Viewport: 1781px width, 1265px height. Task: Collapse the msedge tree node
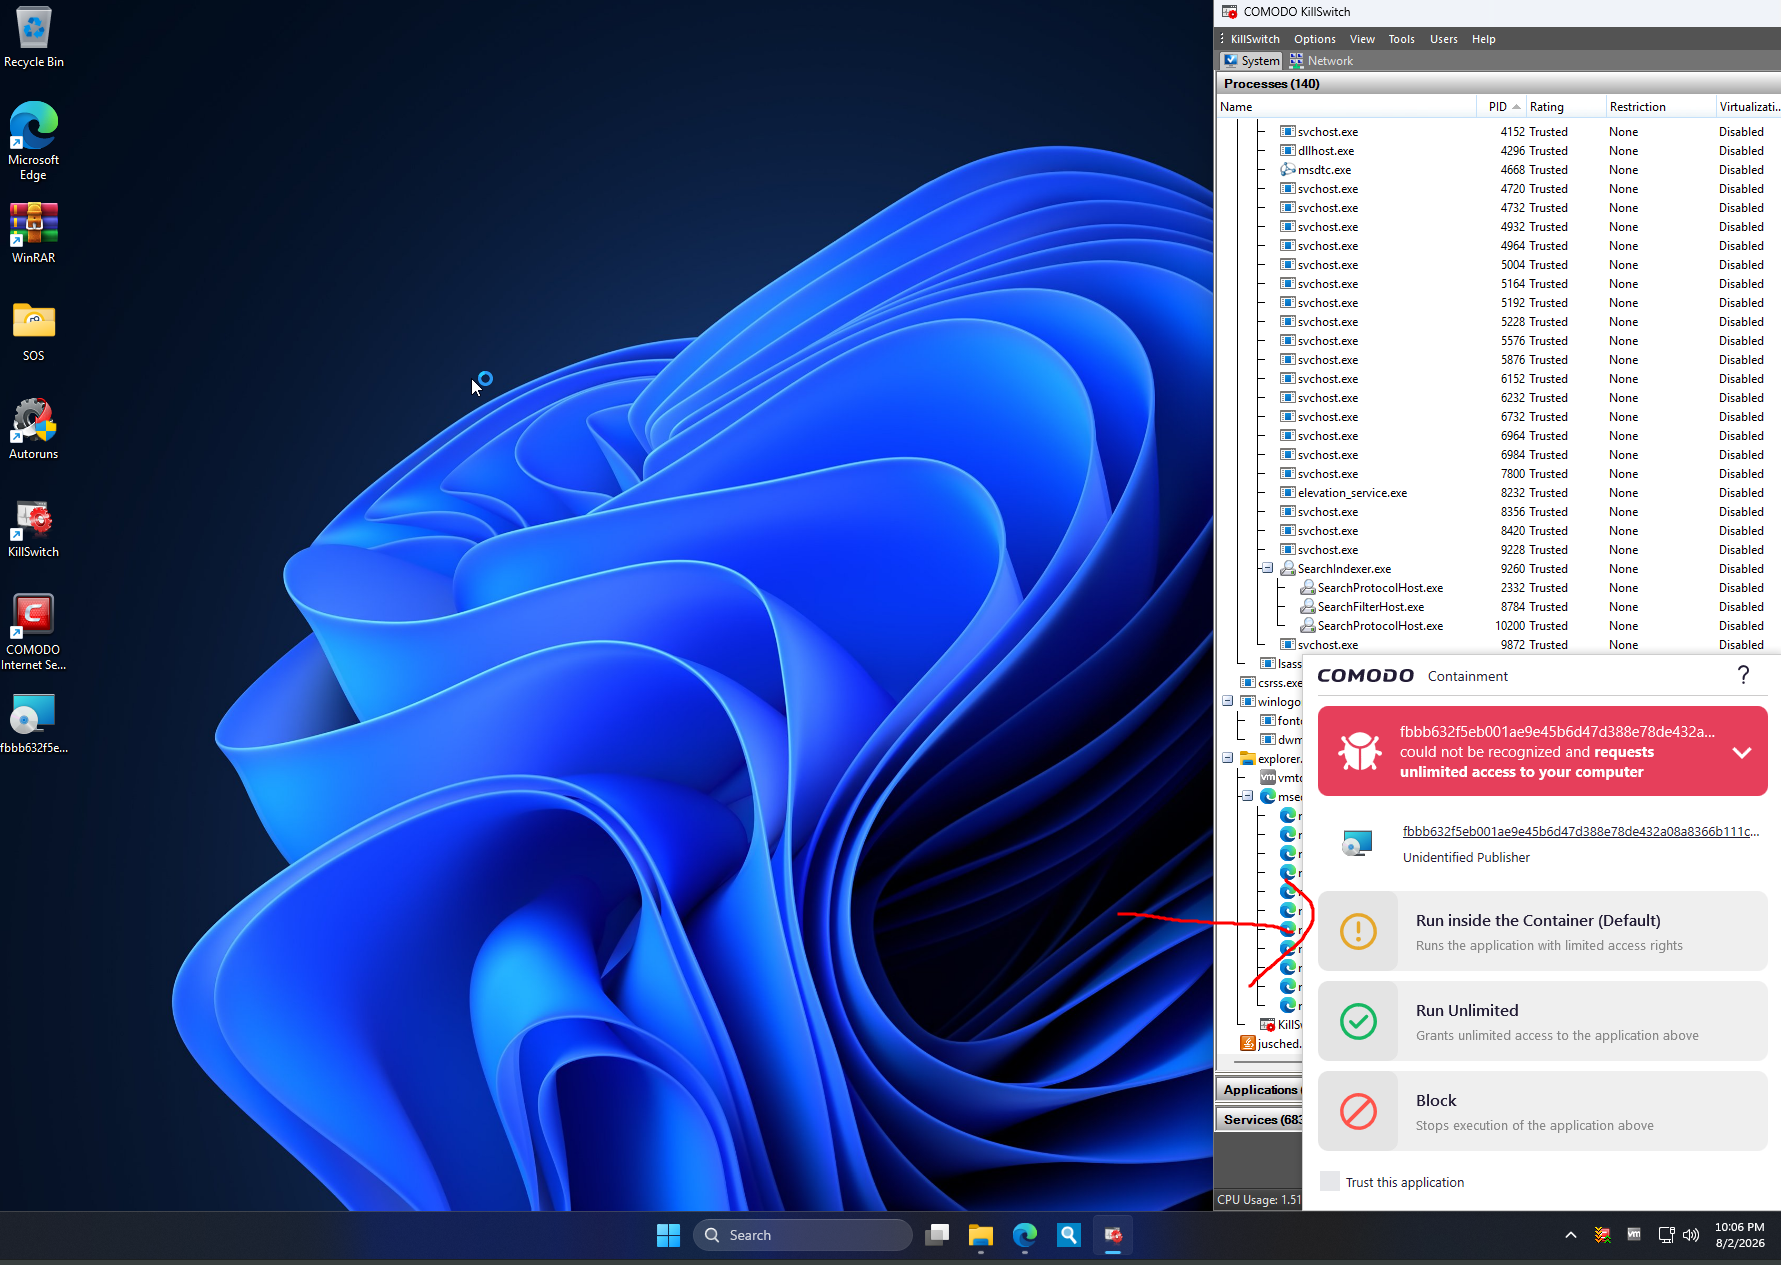pos(1247,796)
